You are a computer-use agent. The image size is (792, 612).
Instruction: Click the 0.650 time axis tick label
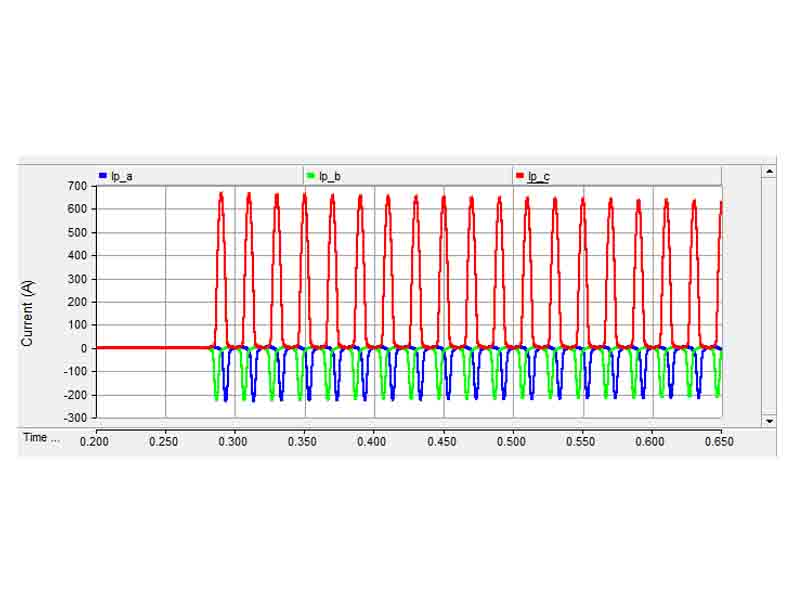coord(719,441)
